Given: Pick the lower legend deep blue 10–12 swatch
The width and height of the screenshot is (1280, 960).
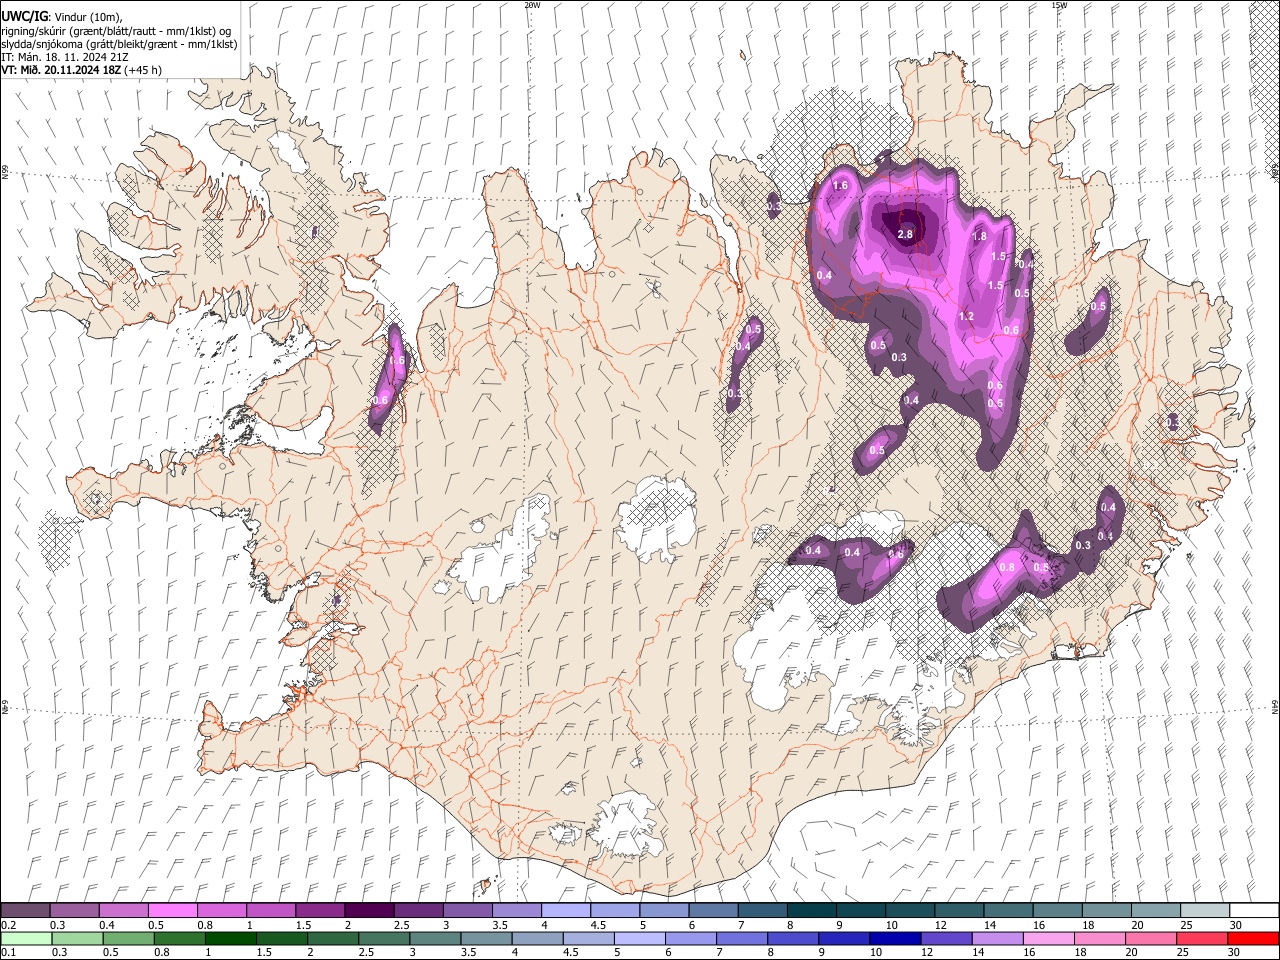Looking at the screenshot, I should 895,938.
